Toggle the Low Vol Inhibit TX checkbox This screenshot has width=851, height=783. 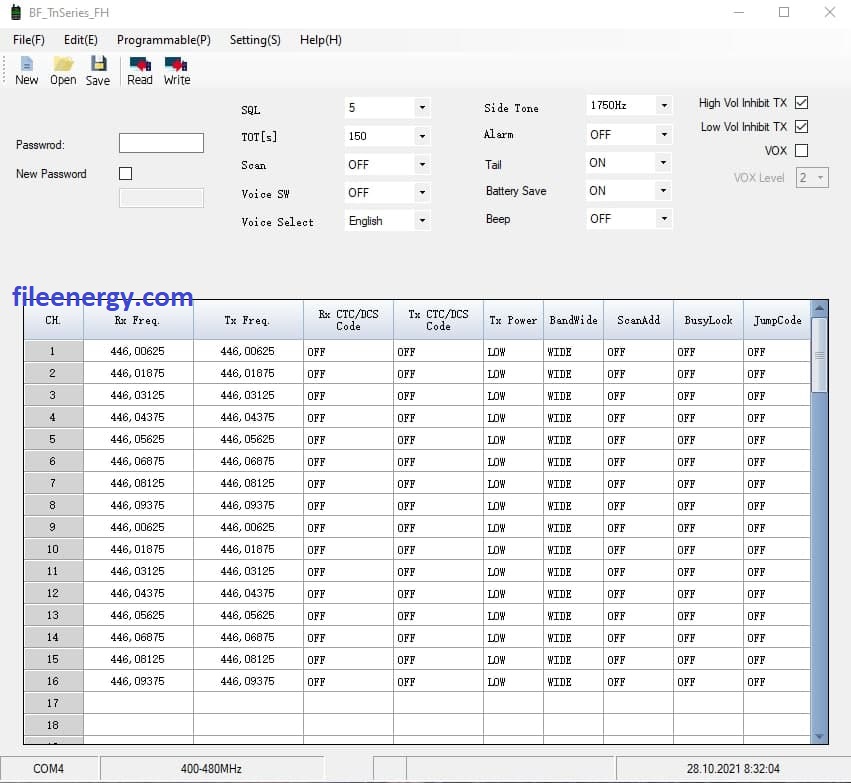[801, 126]
